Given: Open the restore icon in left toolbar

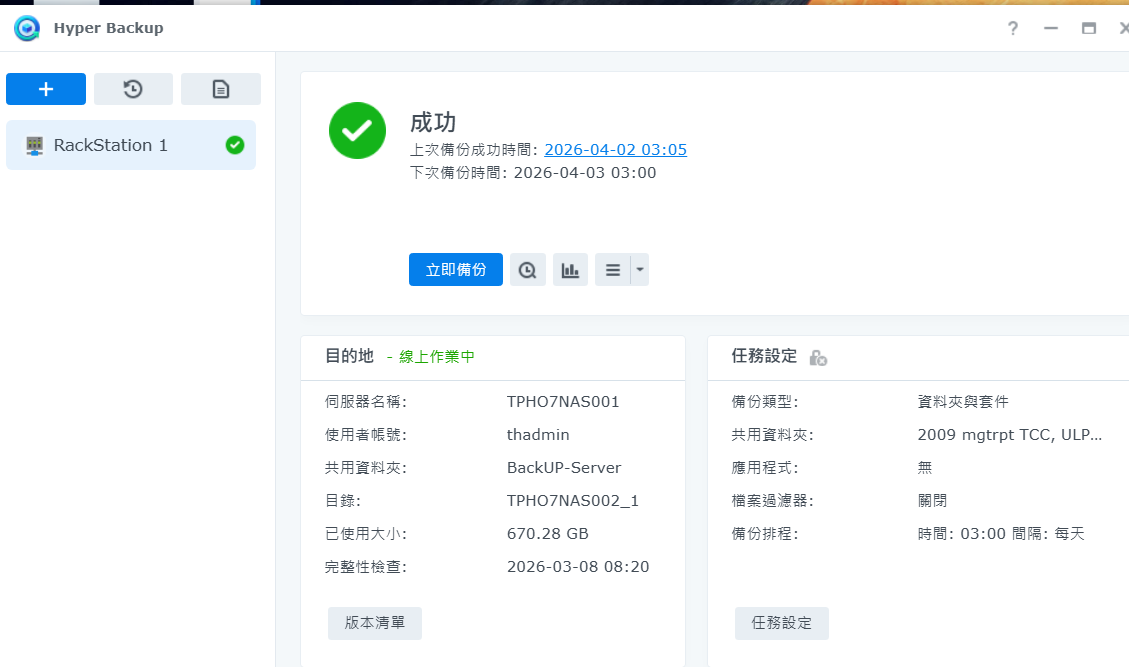Looking at the screenshot, I should pos(133,89).
